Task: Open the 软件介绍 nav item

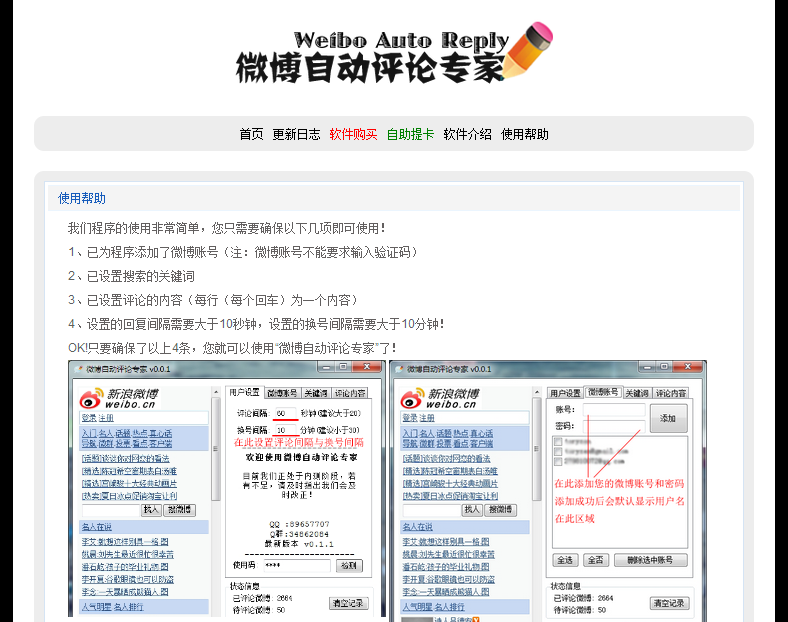Action: pos(467,134)
